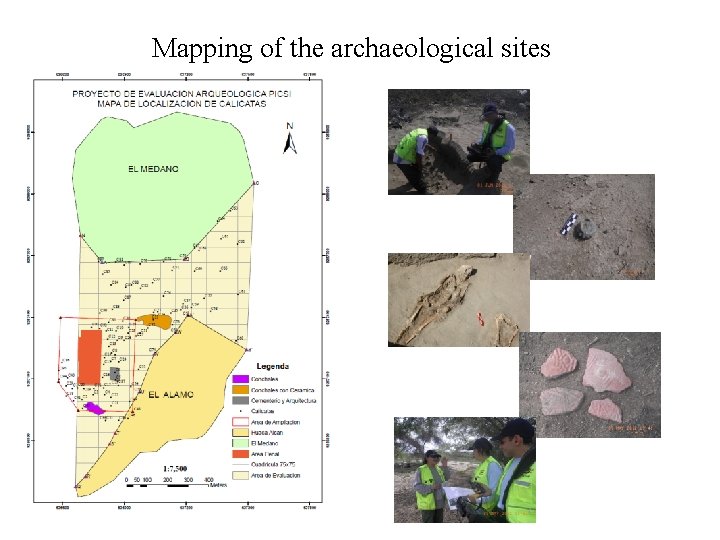Click the "Calicatas" legend label

262,411
